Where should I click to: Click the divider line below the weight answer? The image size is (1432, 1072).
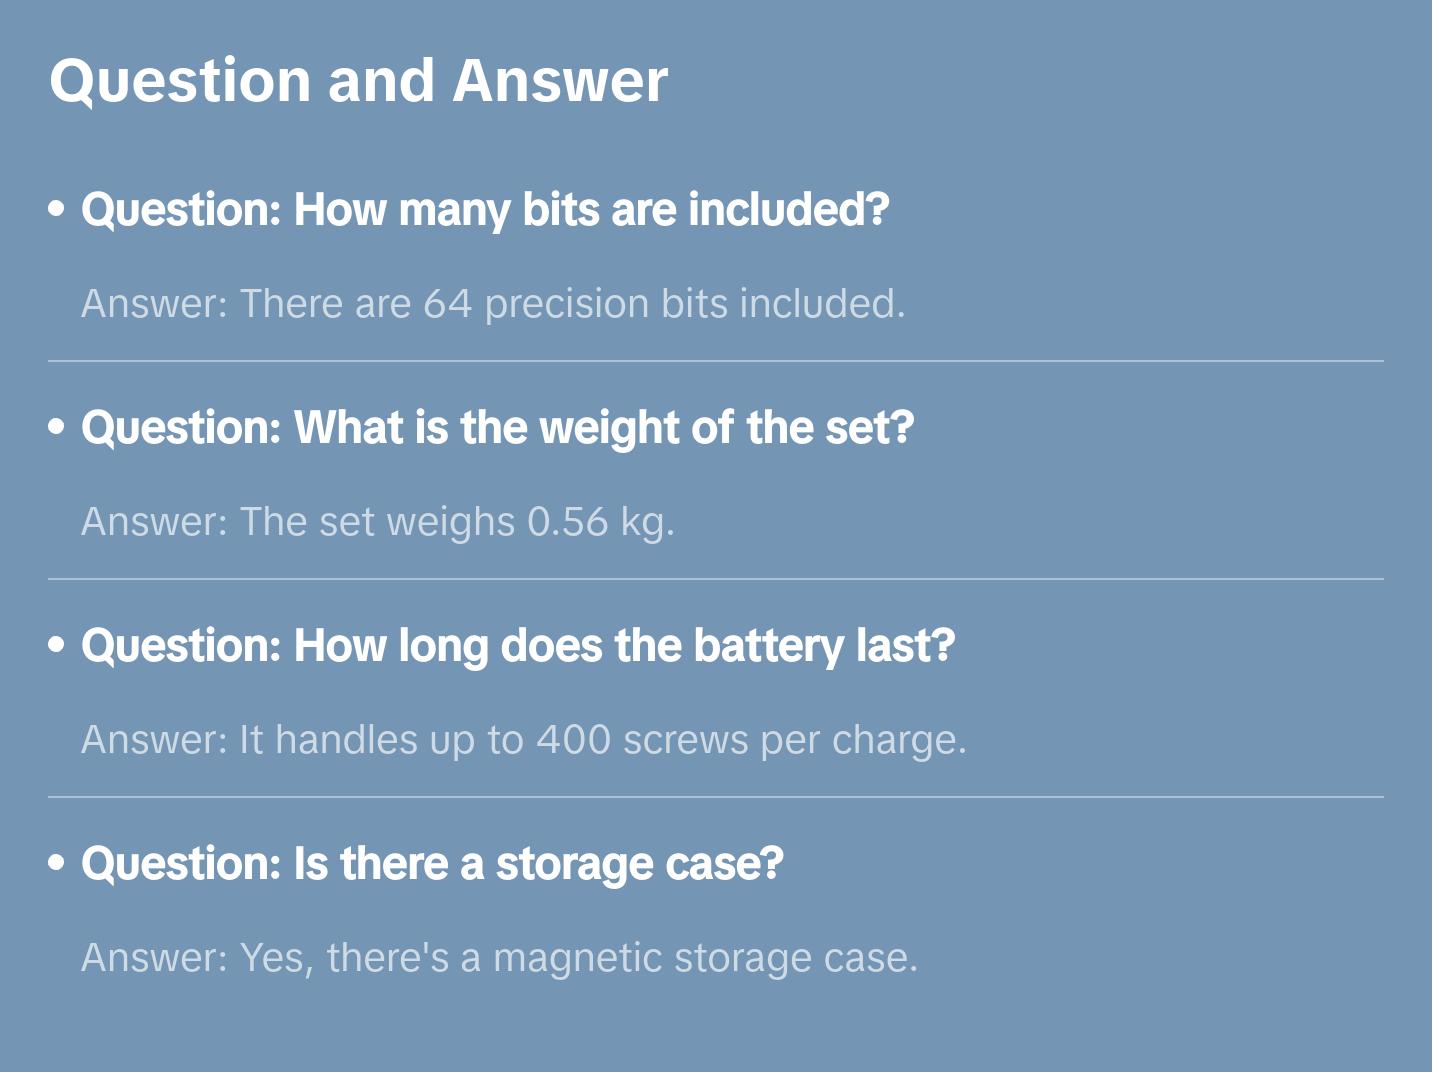(716, 579)
